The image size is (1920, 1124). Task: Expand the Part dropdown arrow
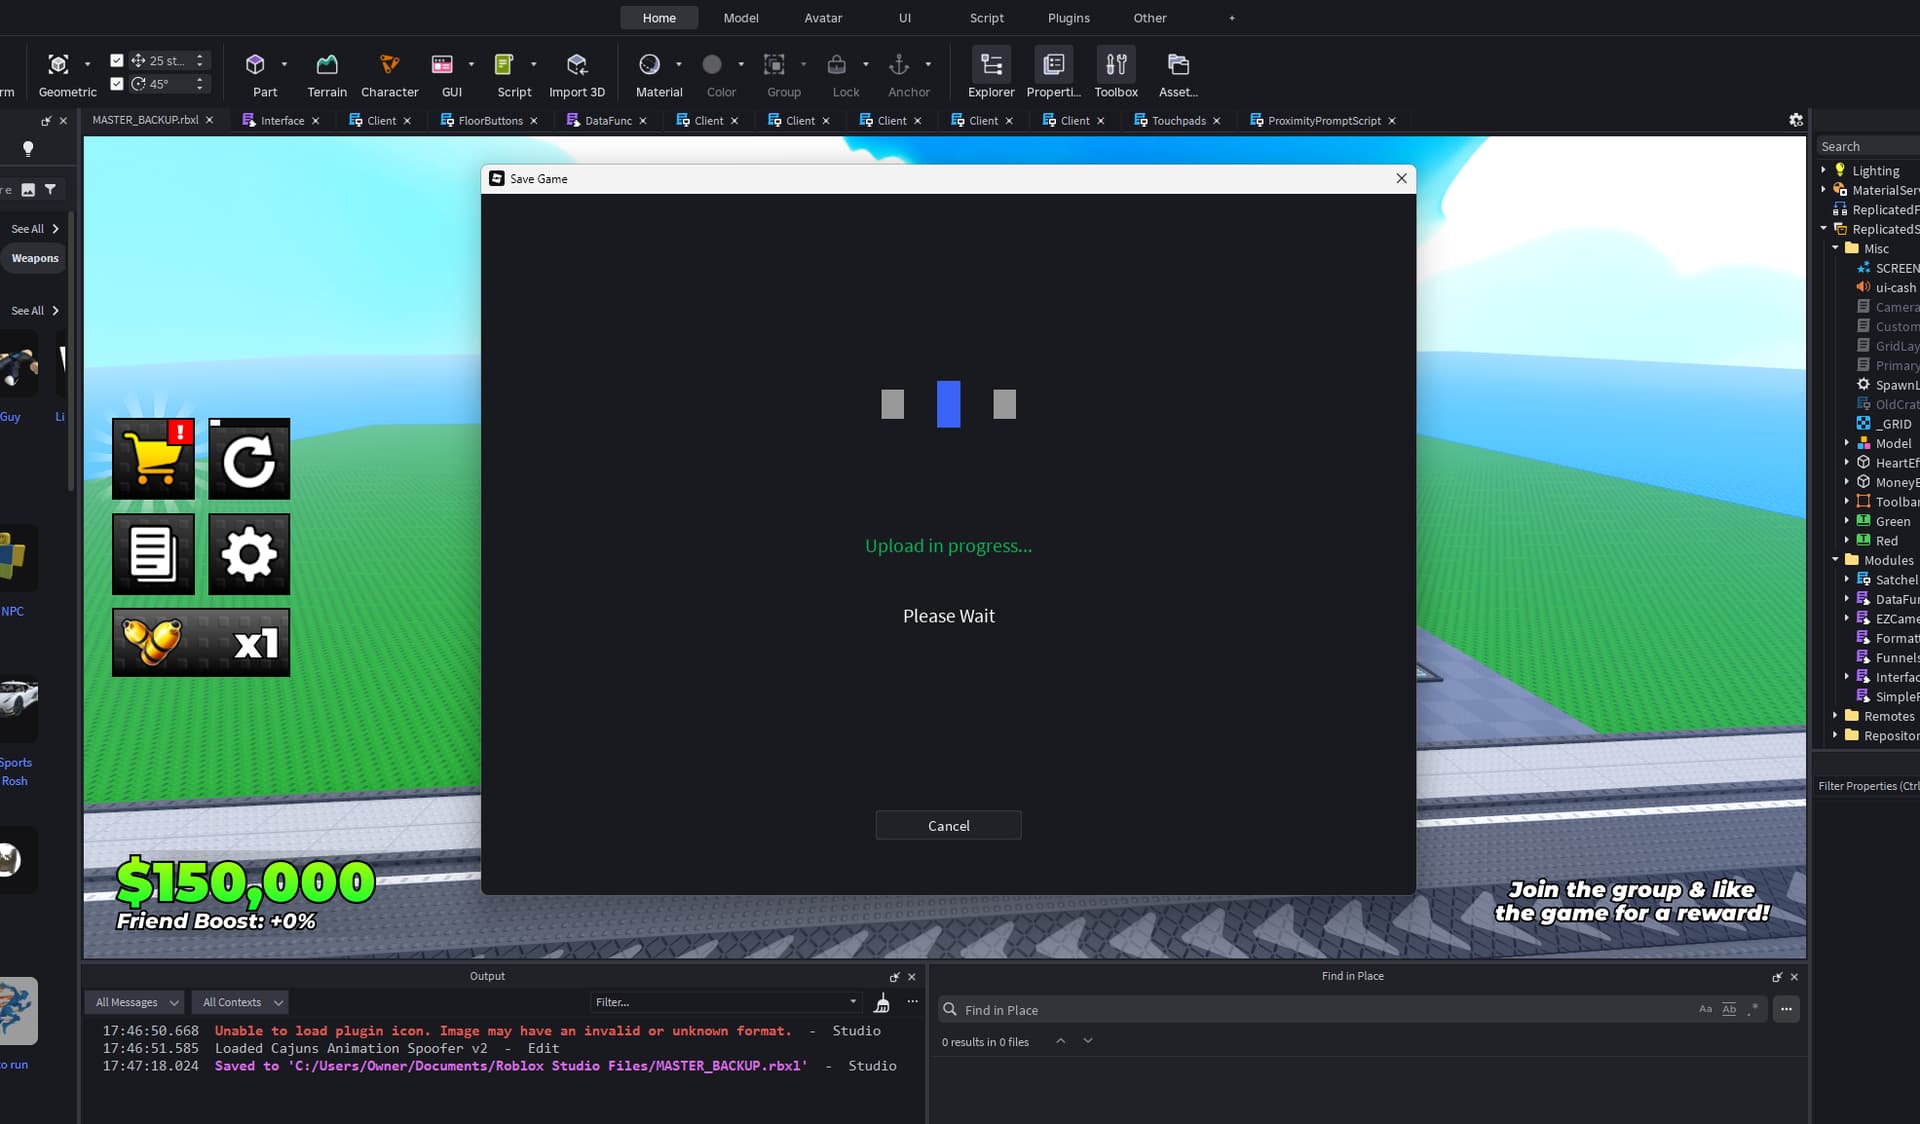click(284, 64)
